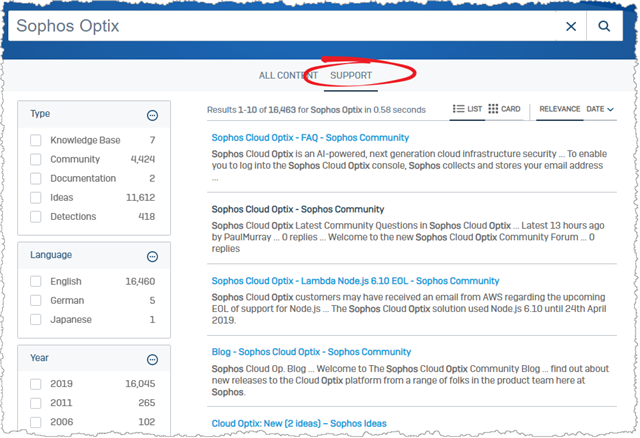Check the Knowledge Base filter
Viewport: 640px width, 438px height.
tap(36, 140)
